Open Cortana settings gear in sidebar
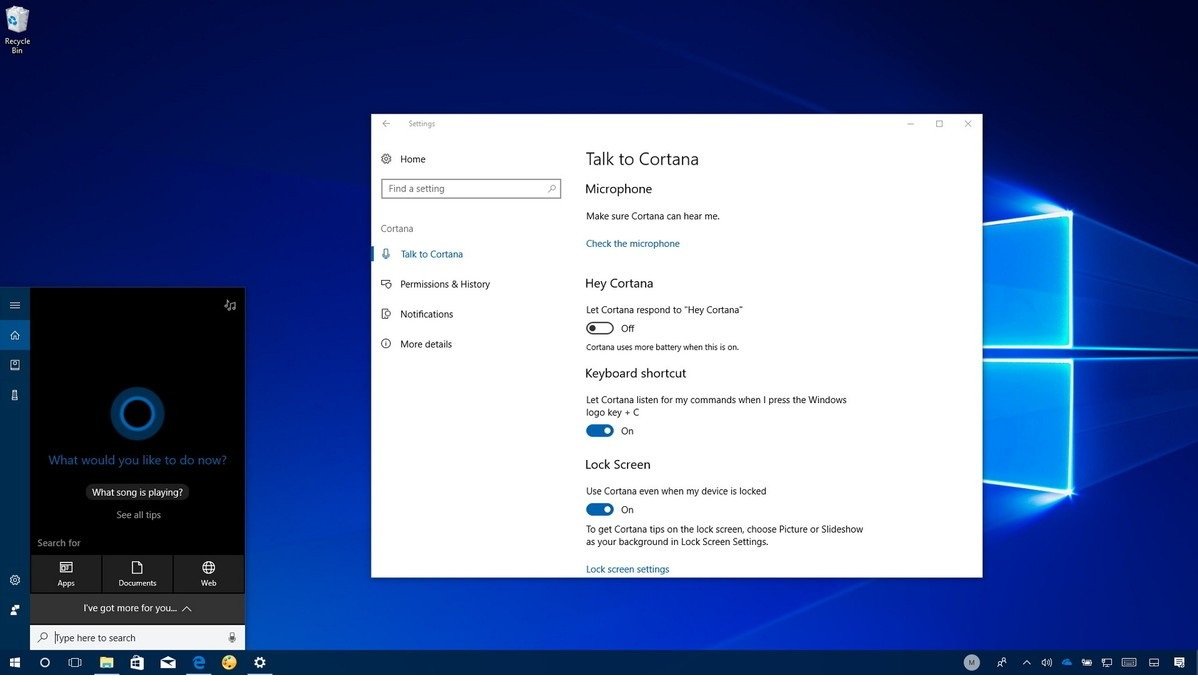 15,580
